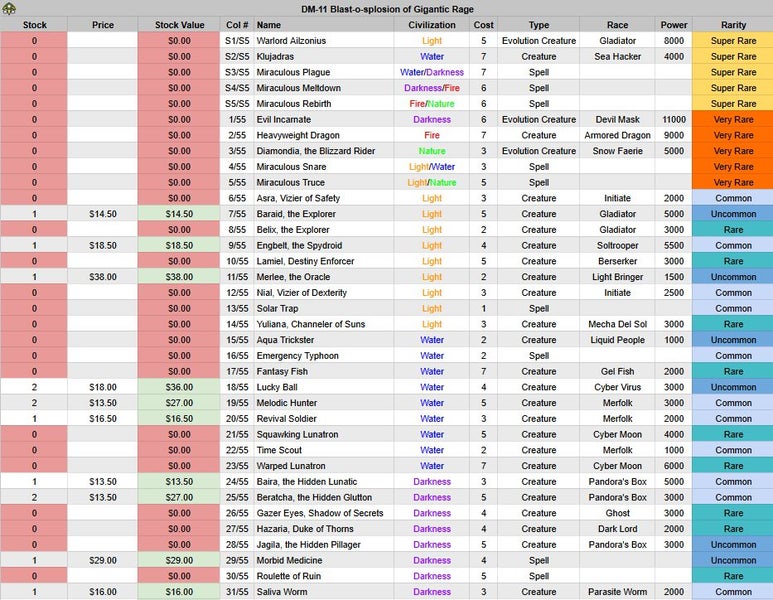Select the Solar Trap name cell
This screenshot has width=773, height=600.
pyautogui.click(x=324, y=308)
